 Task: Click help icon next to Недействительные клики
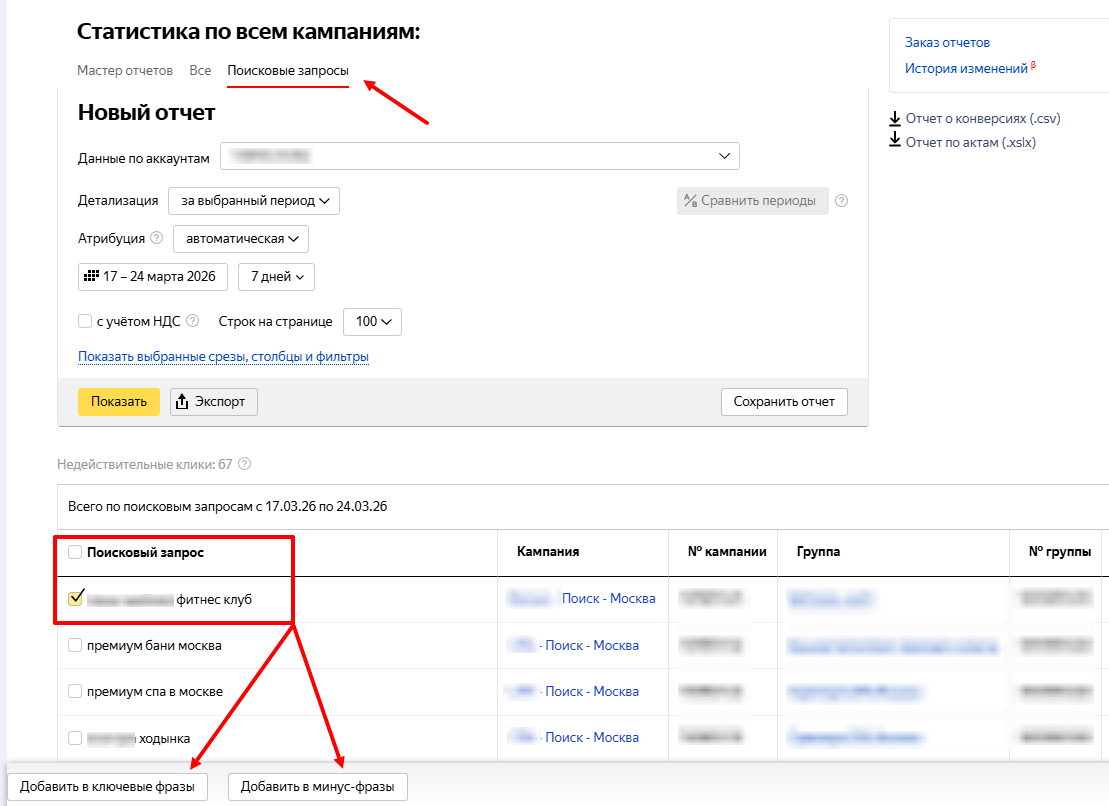[245, 464]
